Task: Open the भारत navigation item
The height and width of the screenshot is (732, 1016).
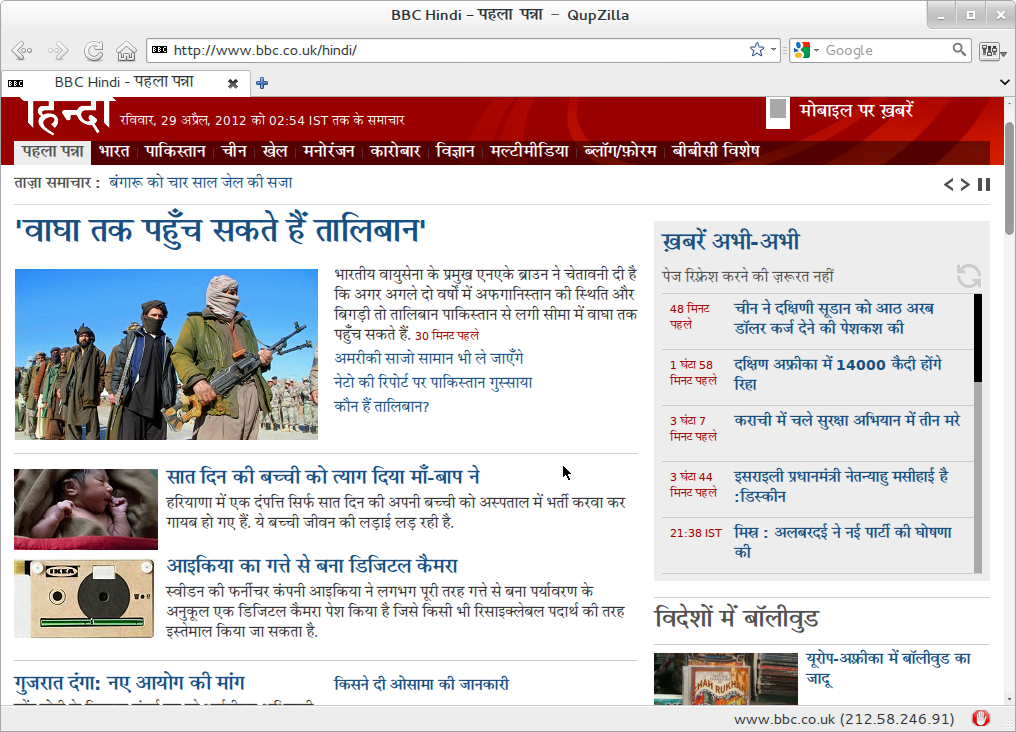Action: (x=114, y=152)
